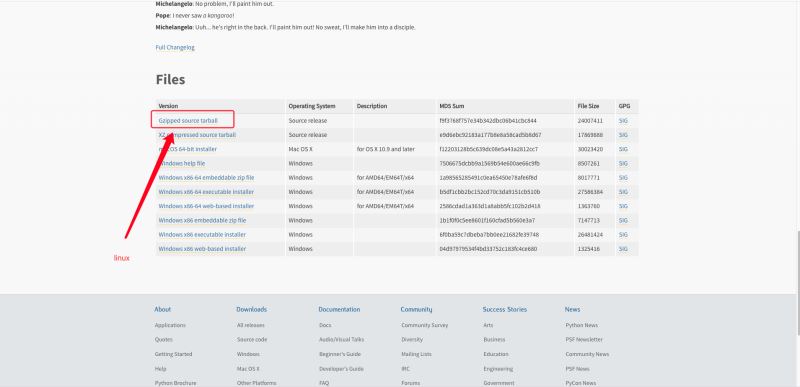Open Beginner's Guide footer link
Viewport: 800px width, 387px height.
[x=340, y=354]
